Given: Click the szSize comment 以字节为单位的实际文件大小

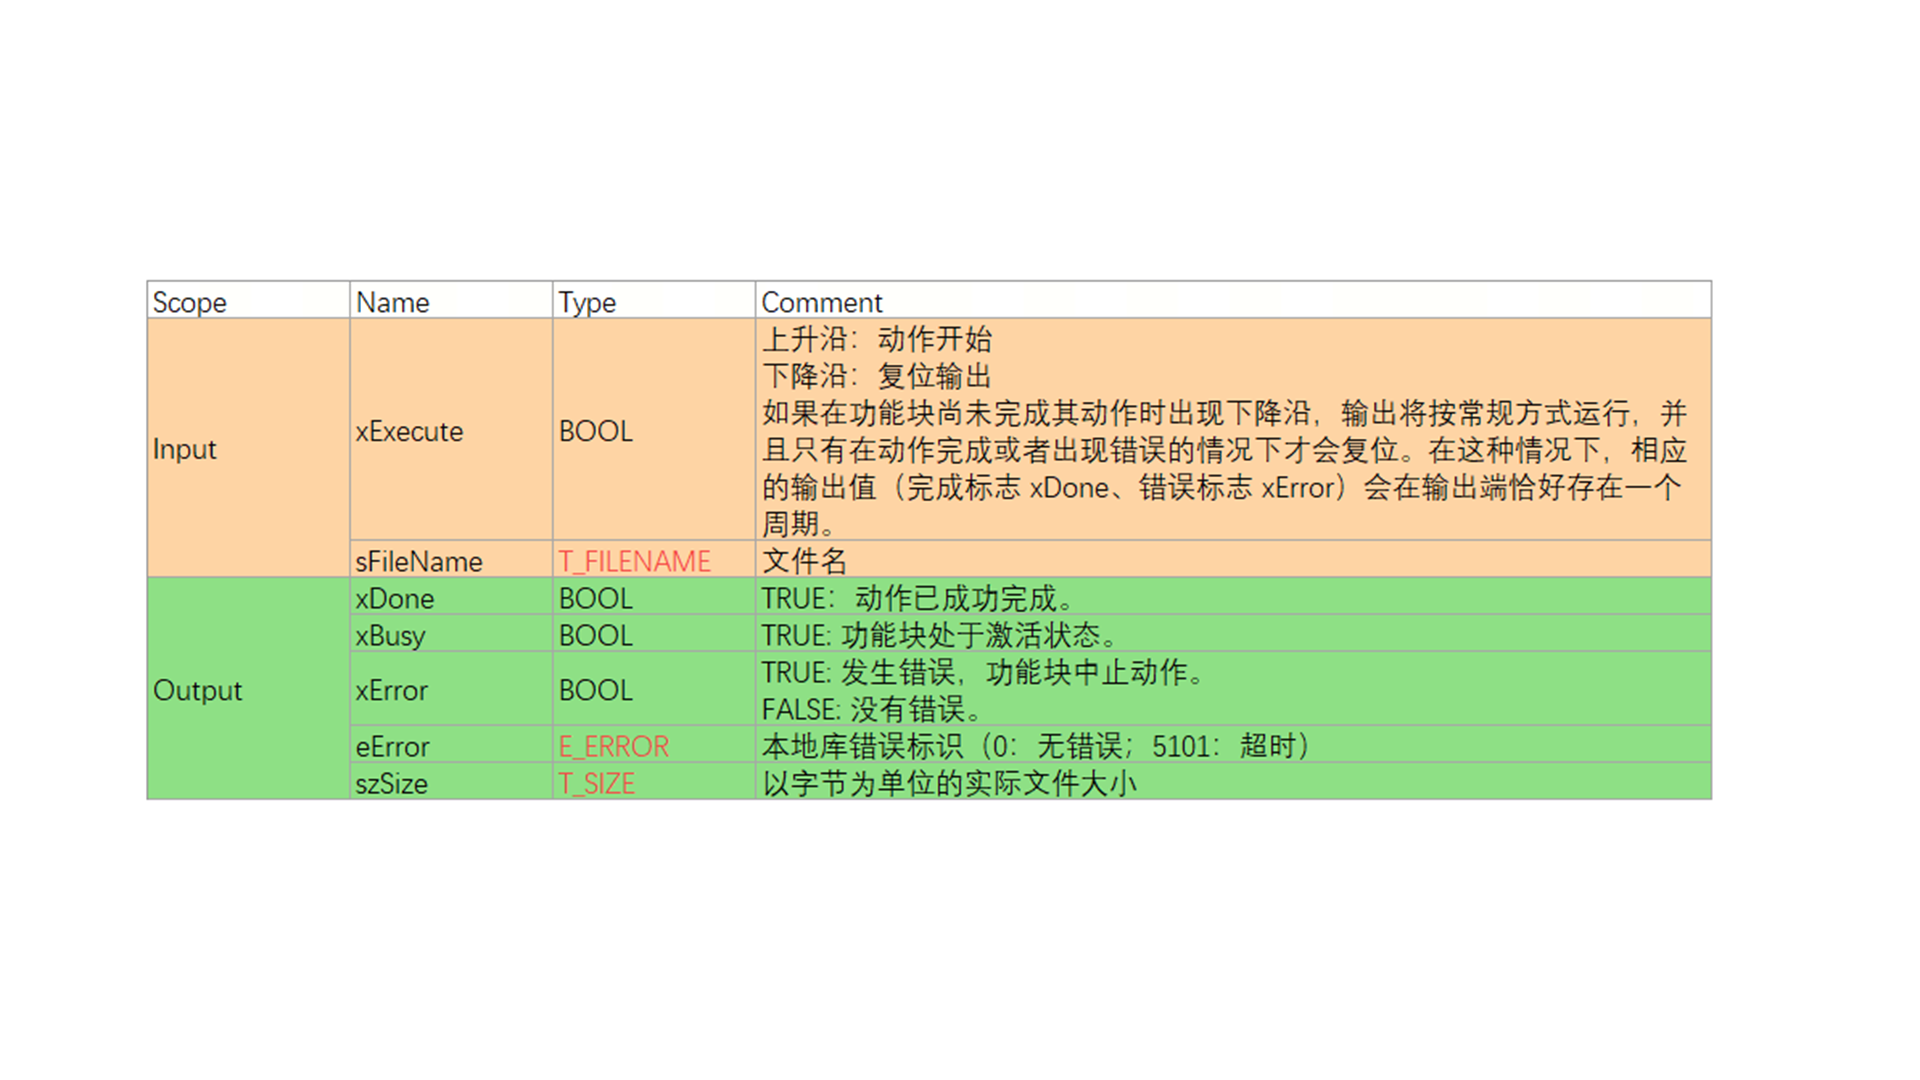Looking at the screenshot, I should click(x=949, y=783).
